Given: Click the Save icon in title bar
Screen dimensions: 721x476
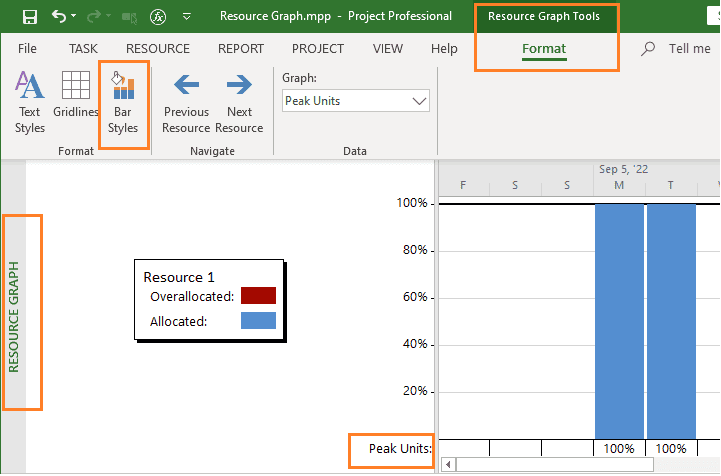Looking at the screenshot, I should point(29,17).
